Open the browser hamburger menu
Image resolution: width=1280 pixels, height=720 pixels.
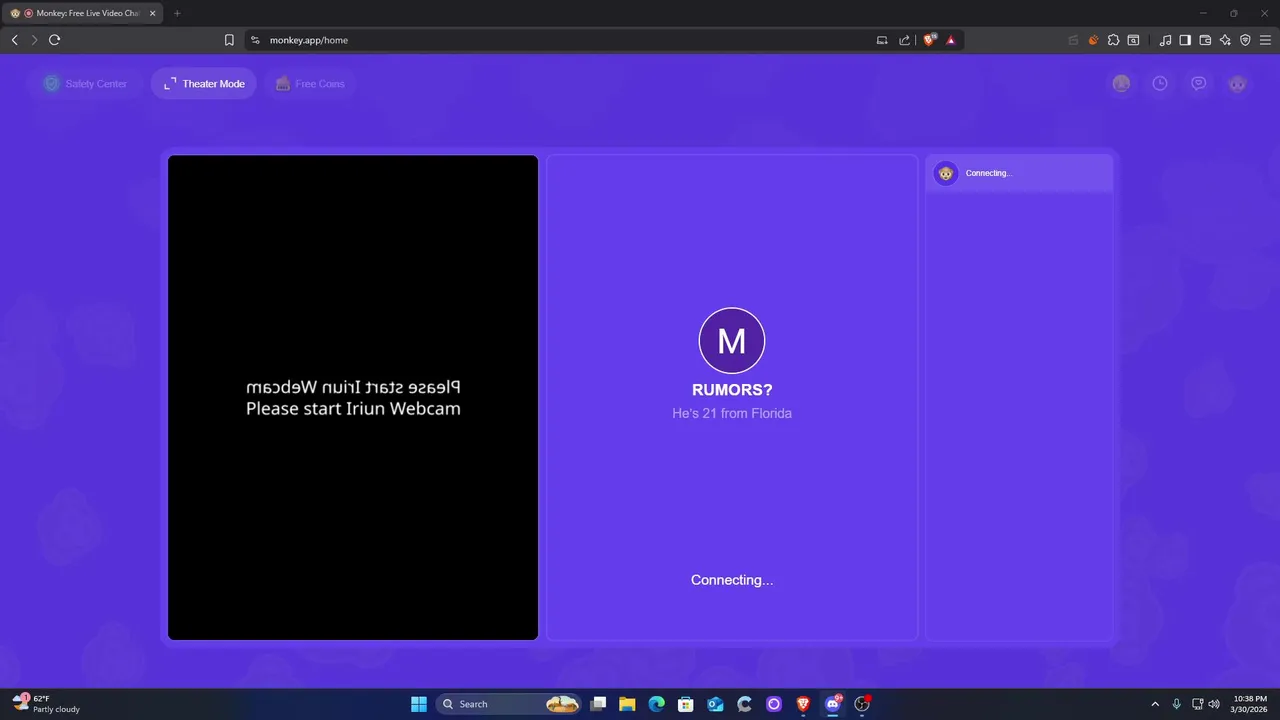1265,40
